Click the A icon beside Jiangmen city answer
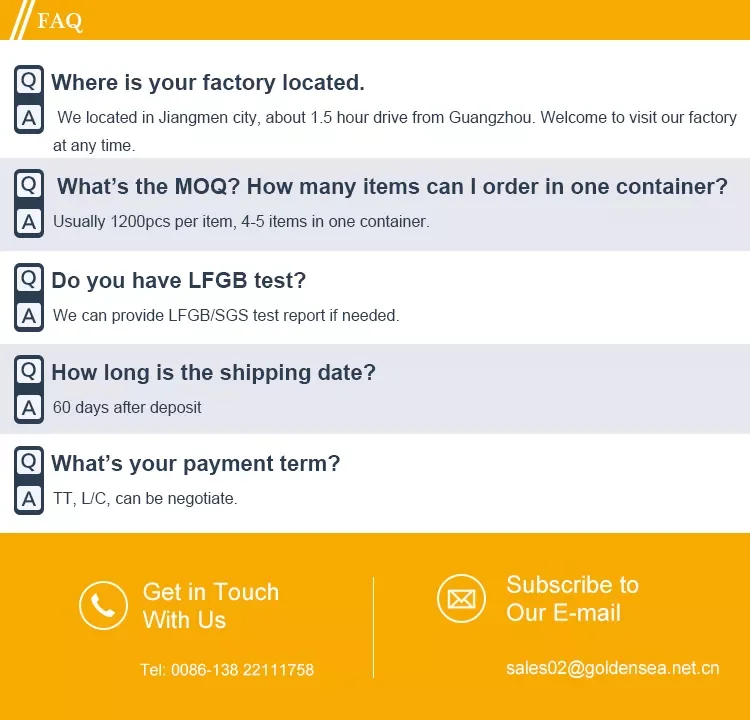Viewport: 750px width, 720px height. tap(29, 118)
